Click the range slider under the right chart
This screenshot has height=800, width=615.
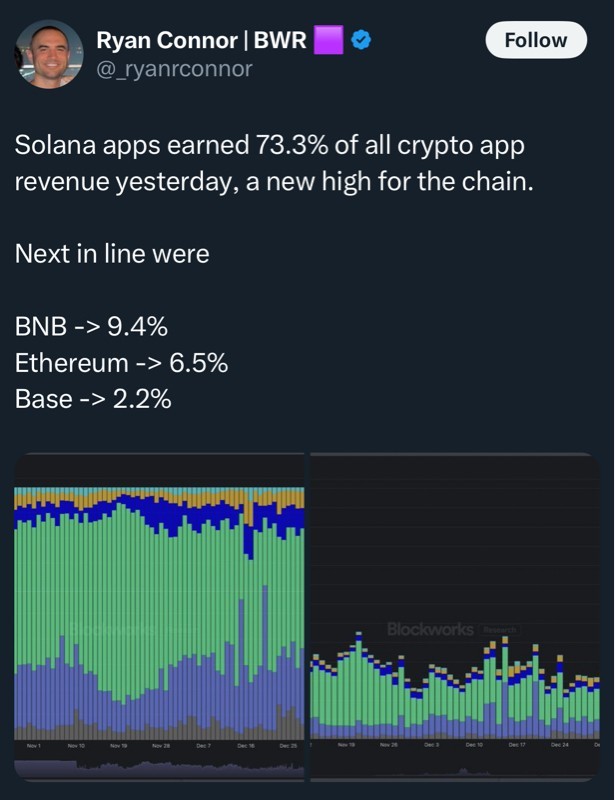(x=455, y=768)
